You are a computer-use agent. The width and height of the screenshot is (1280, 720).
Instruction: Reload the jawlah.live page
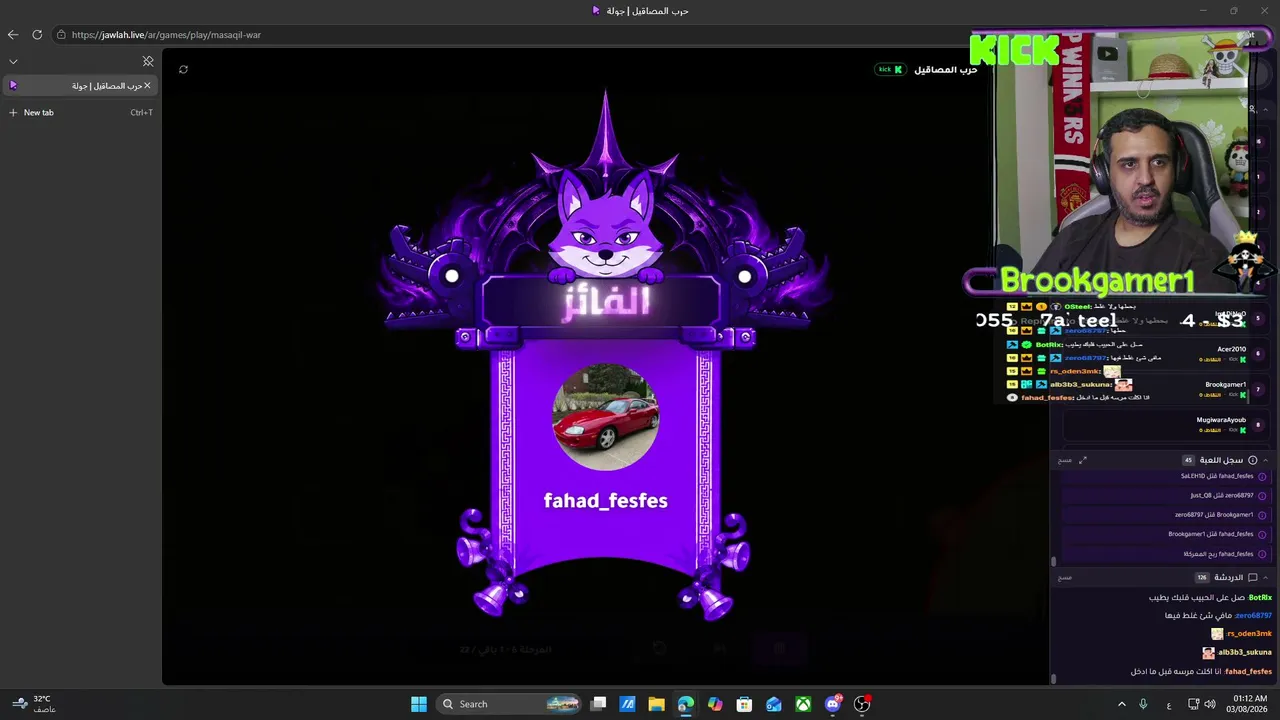pyautogui.click(x=37, y=35)
